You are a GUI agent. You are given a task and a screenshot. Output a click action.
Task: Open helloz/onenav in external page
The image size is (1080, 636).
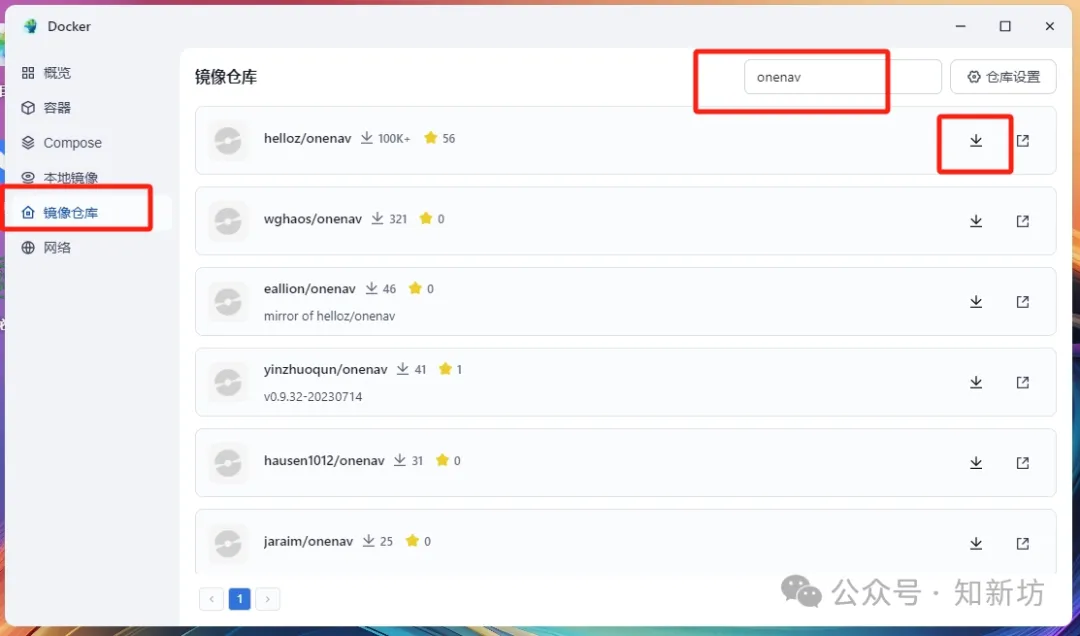1023,141
